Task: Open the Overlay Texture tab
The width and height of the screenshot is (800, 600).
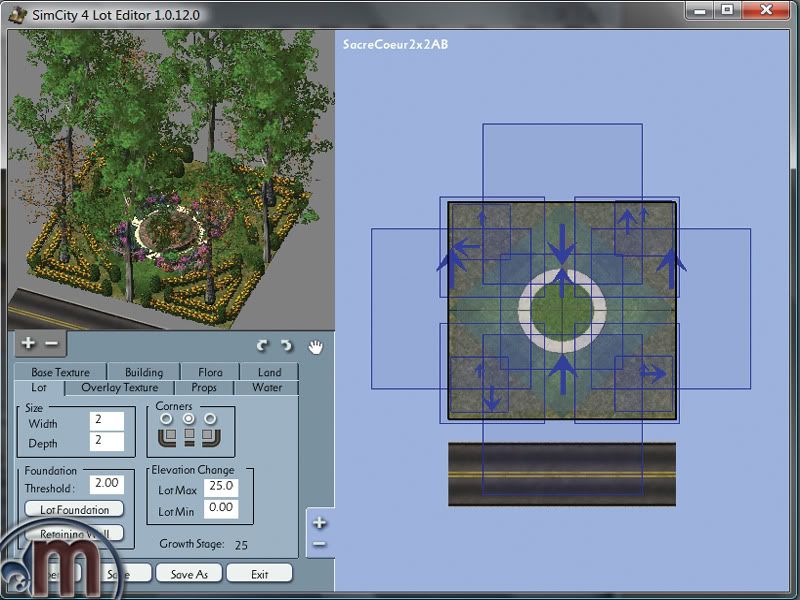Action: click(120, 388)
